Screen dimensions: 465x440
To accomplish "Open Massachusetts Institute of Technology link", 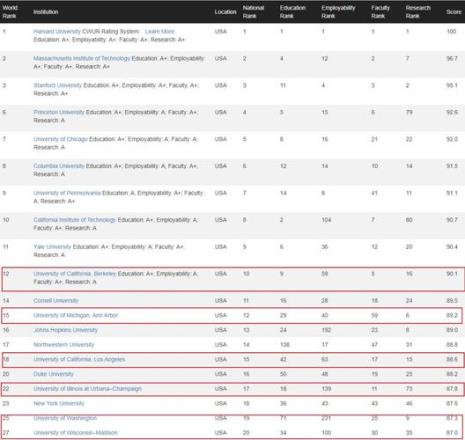I will [x=82, y=59].
